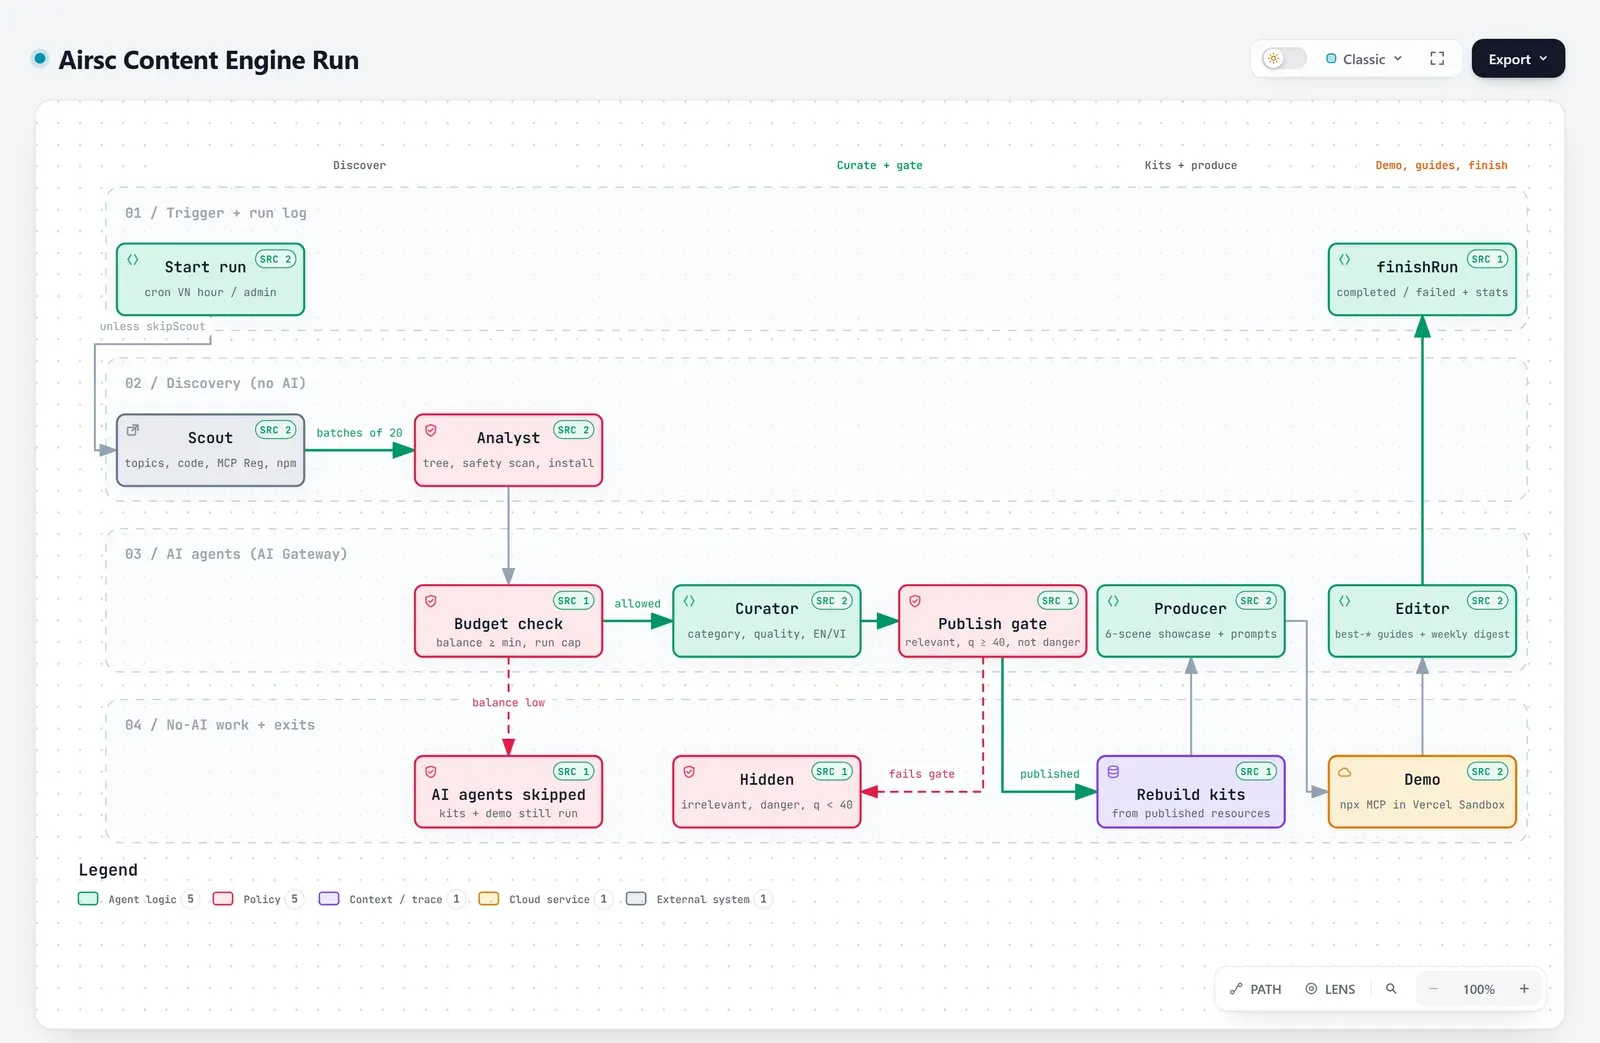This screenshot has width=1600, height=1043.
Task: Open SRC 2 badge on Curator
Action: [x=832, y=601]
